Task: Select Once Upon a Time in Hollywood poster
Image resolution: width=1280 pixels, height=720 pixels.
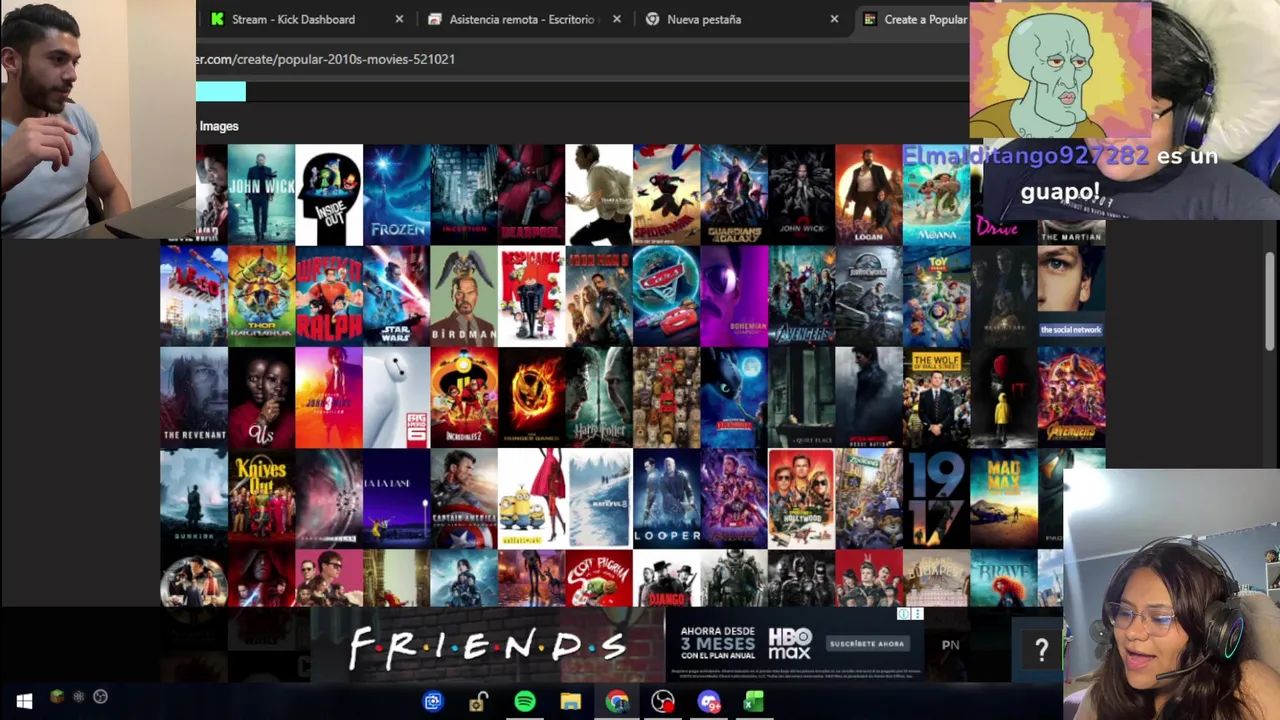Action: (x=801, y=498)
